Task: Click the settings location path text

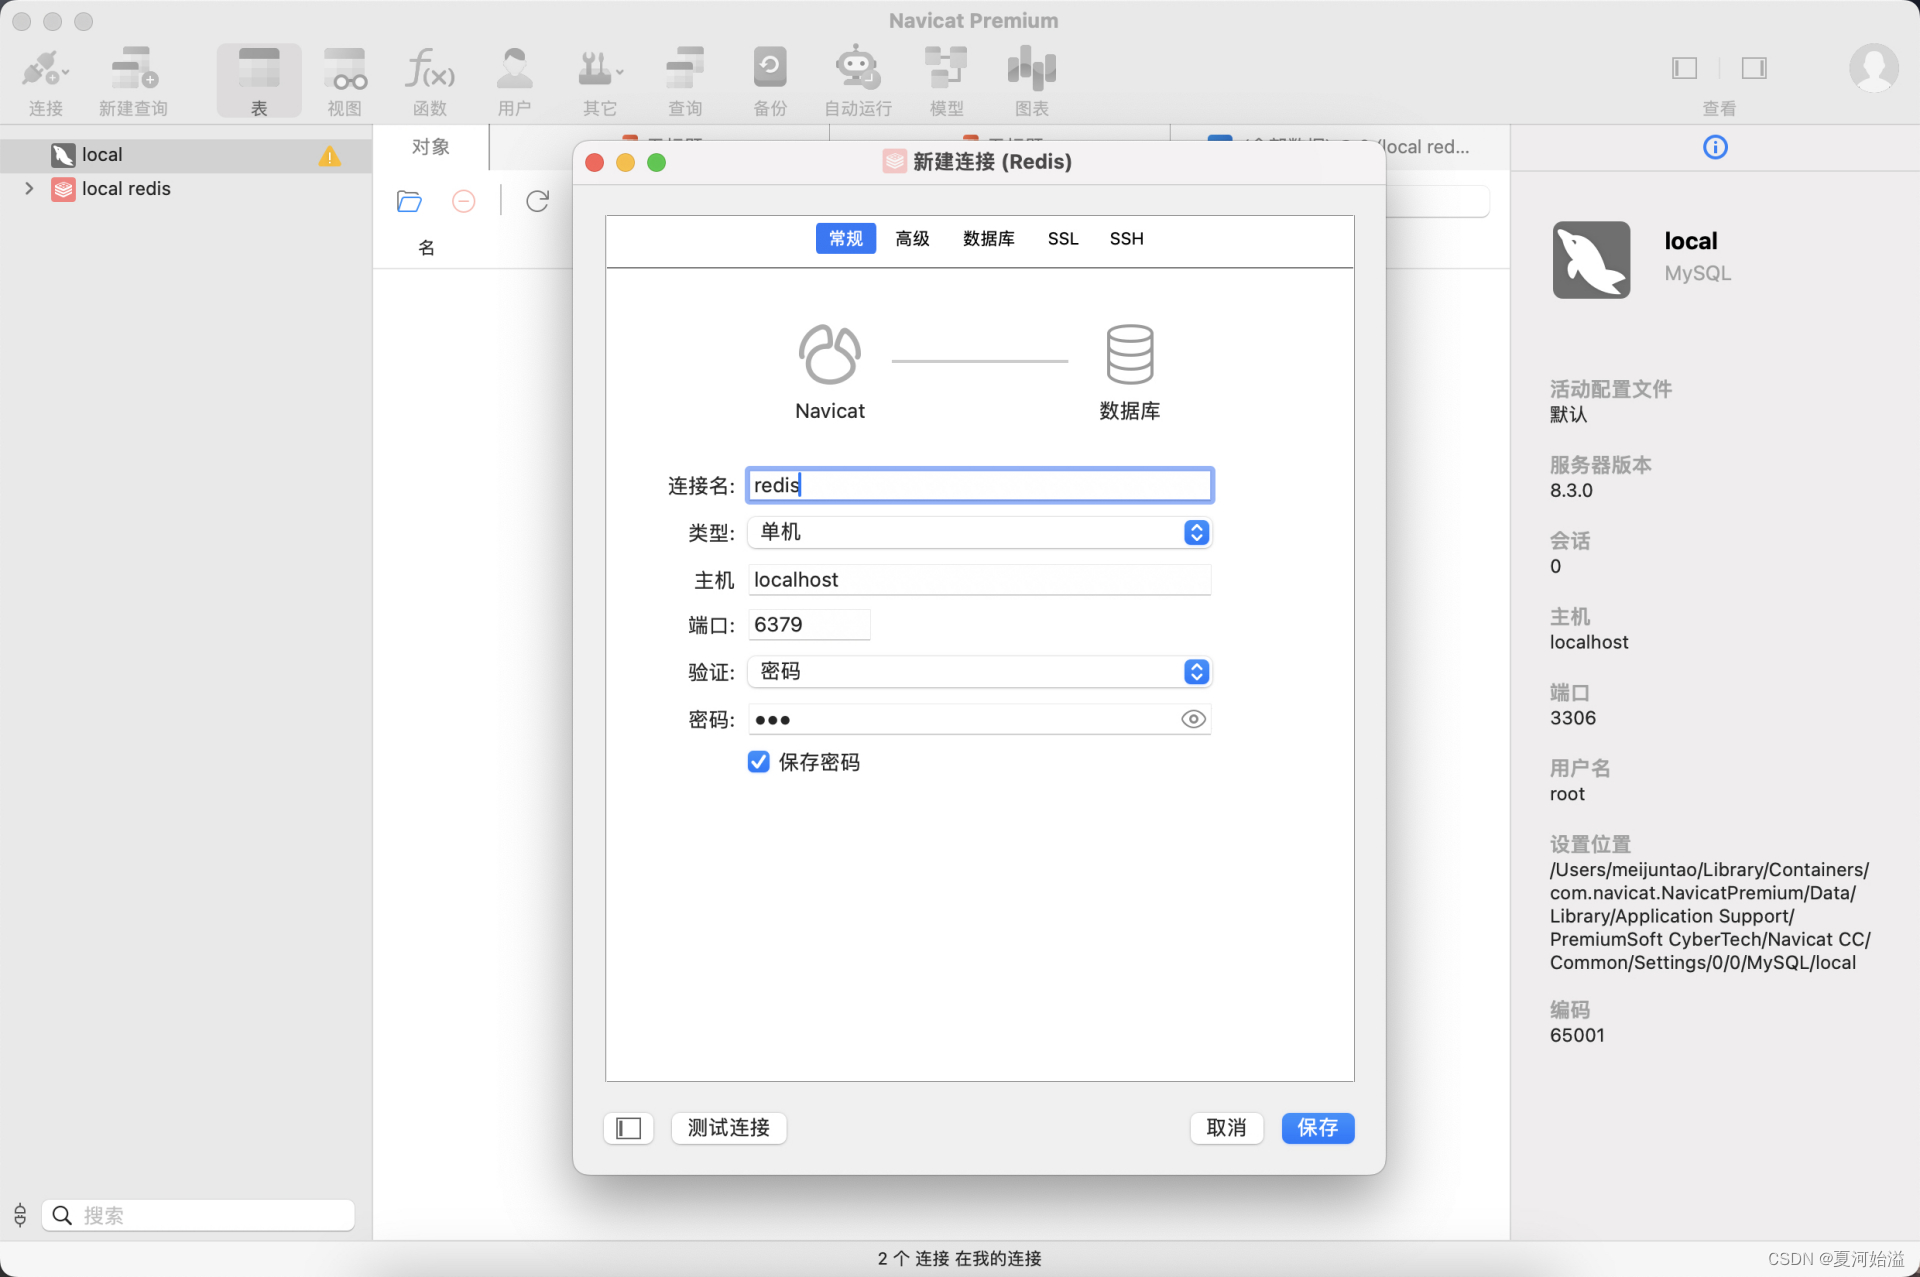Action: (x=1710, y=916)
